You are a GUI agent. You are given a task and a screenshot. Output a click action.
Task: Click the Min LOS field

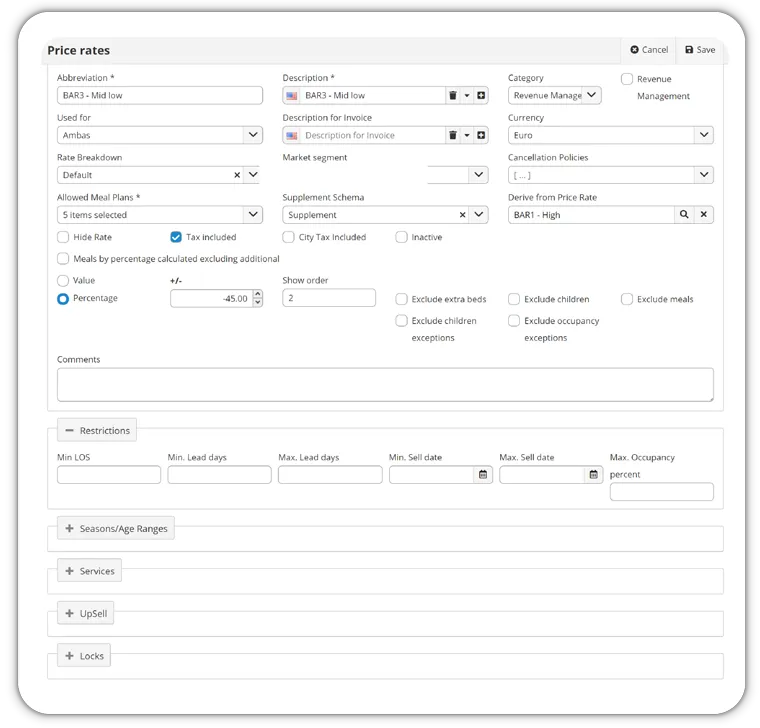coord(109,475)
